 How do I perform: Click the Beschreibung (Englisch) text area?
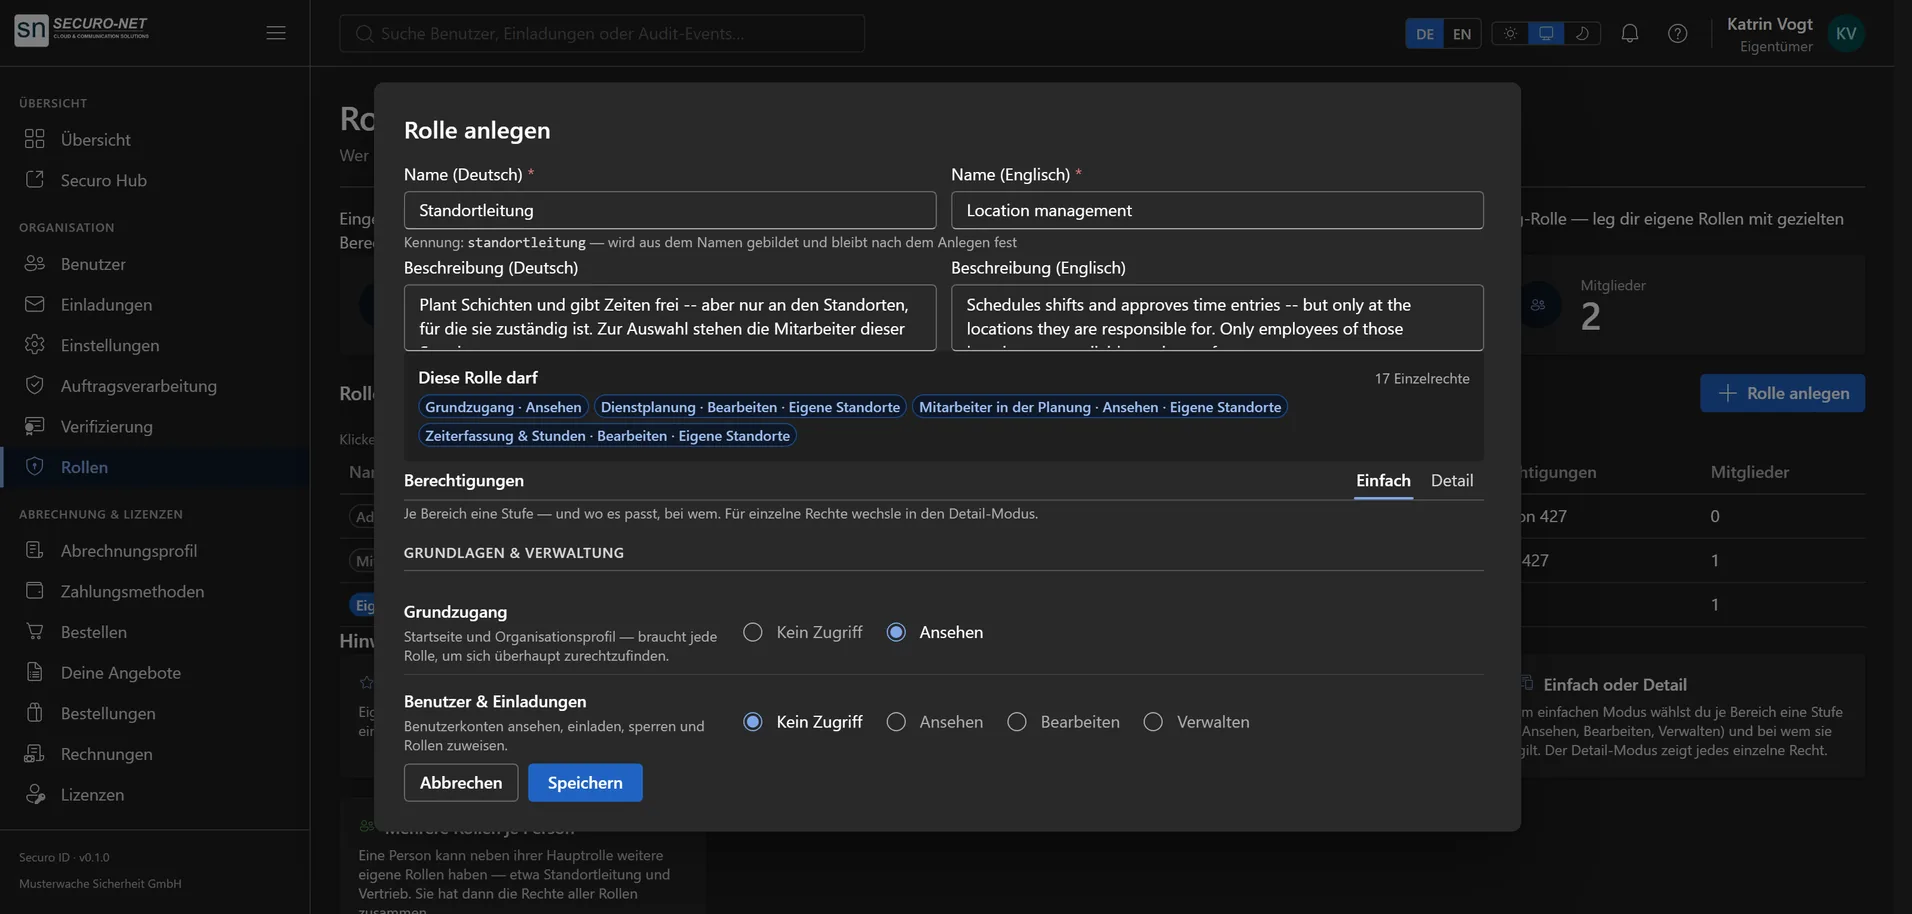point(1217,318)
